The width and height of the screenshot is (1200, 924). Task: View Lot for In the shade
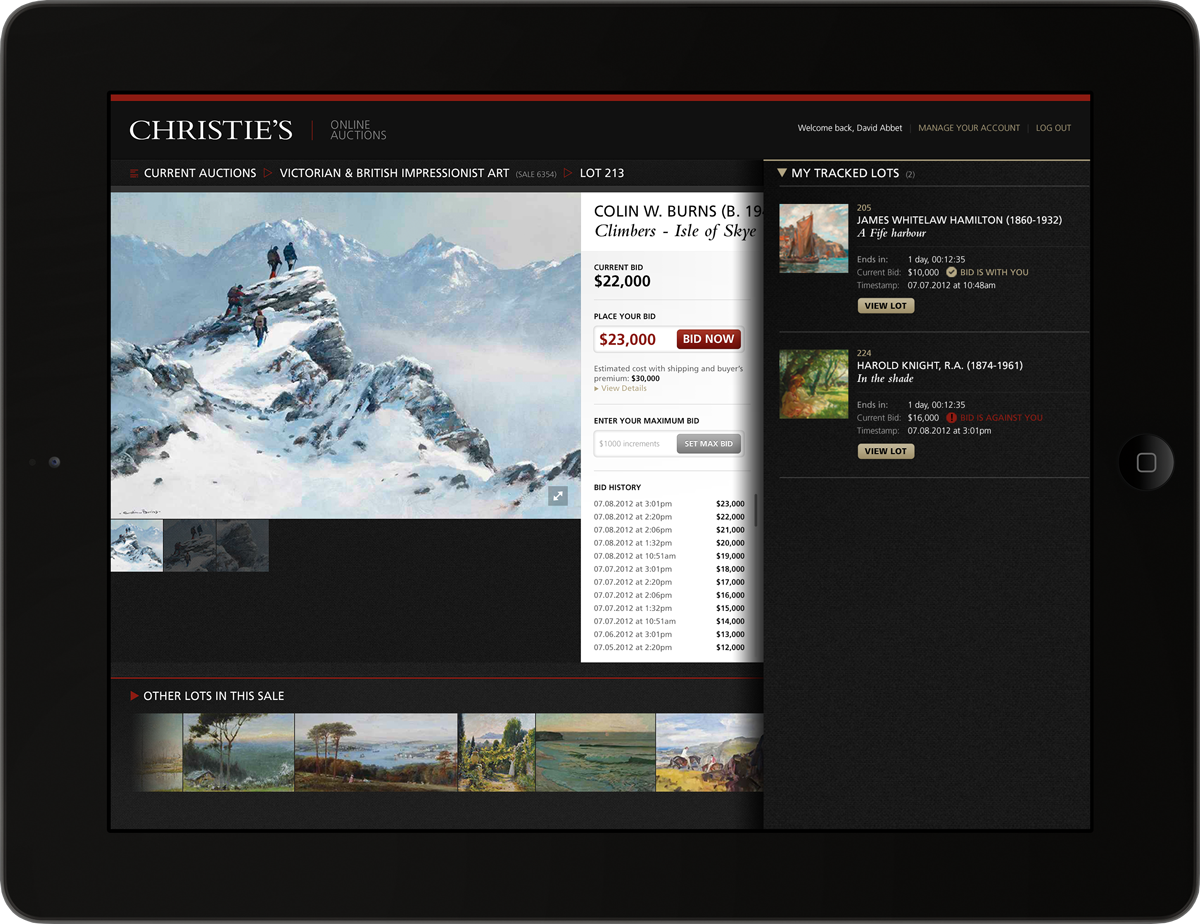coord(886,452)
